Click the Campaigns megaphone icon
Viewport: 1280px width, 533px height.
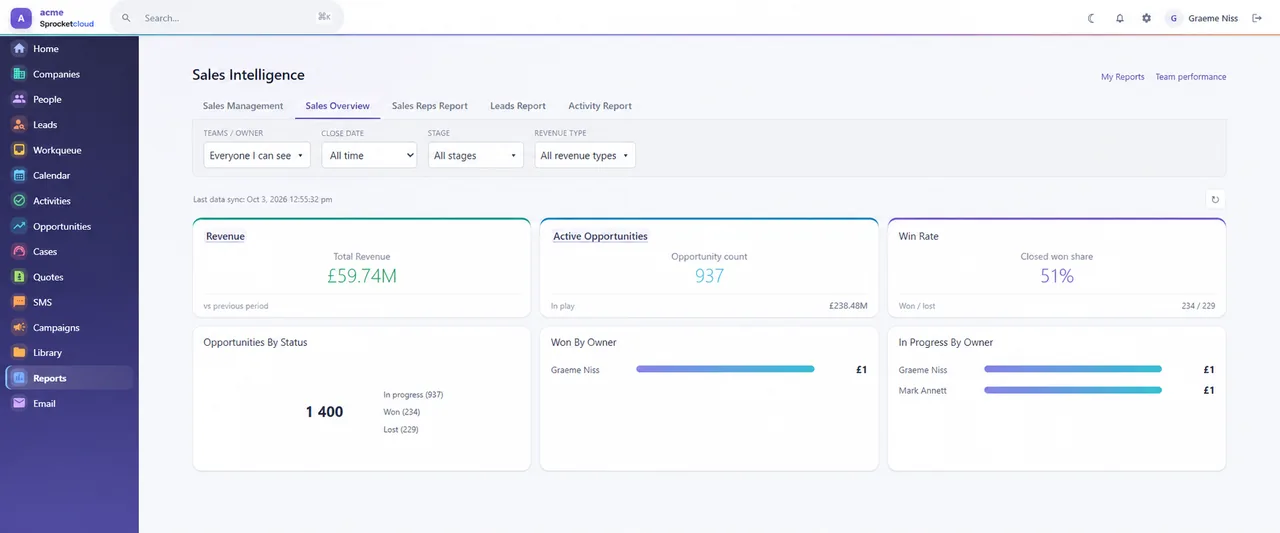coord(19,328)
